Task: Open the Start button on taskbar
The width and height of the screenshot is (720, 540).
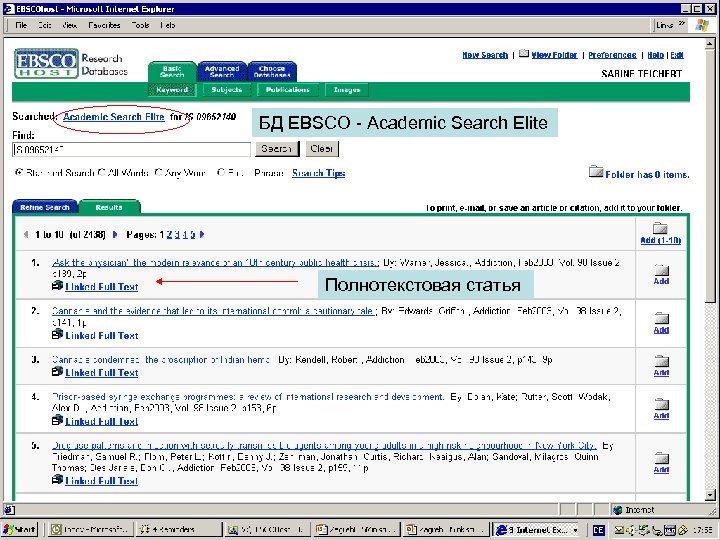Action: [x=19, y=529]
